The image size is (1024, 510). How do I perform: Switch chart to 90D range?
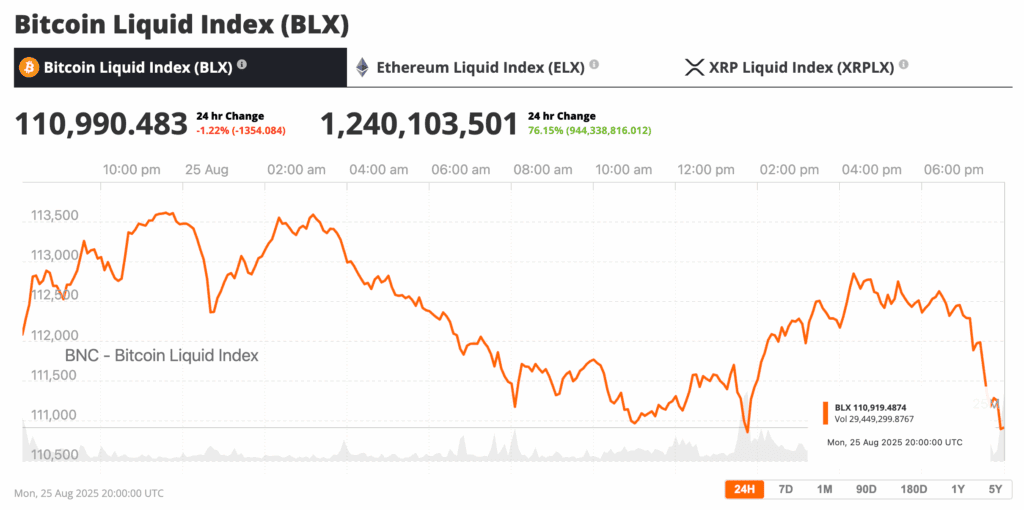click(866, 489)
